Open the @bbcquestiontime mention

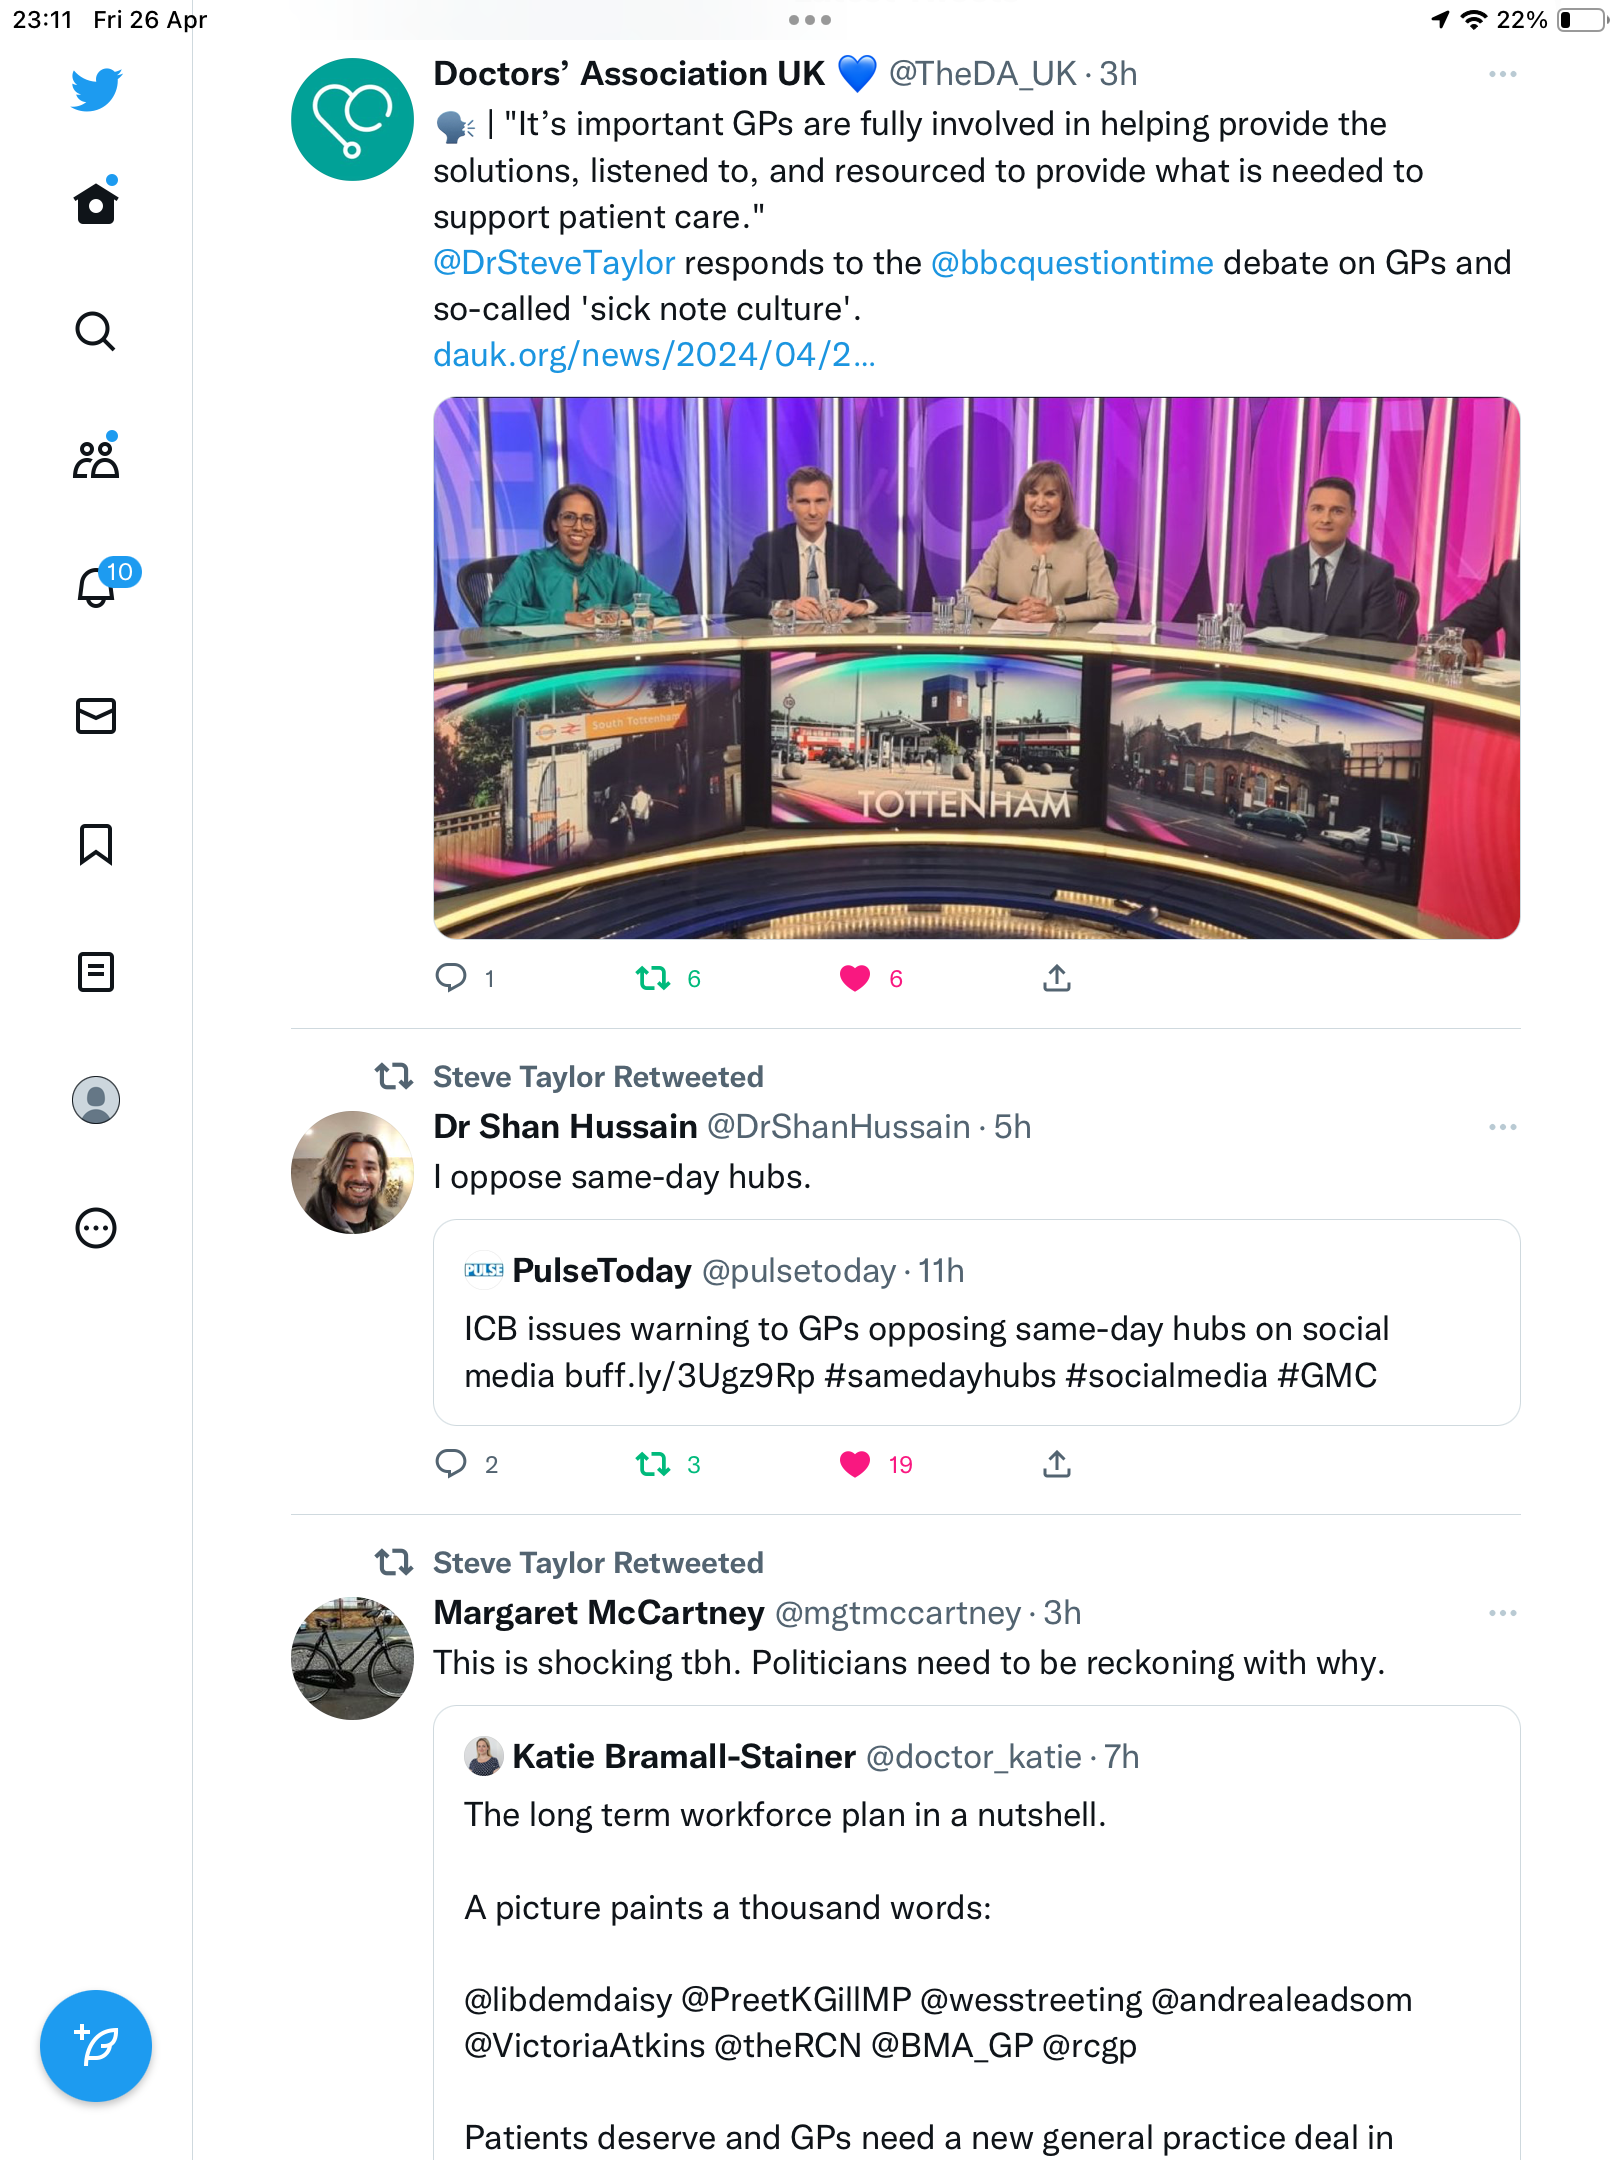click(1072, 263)
